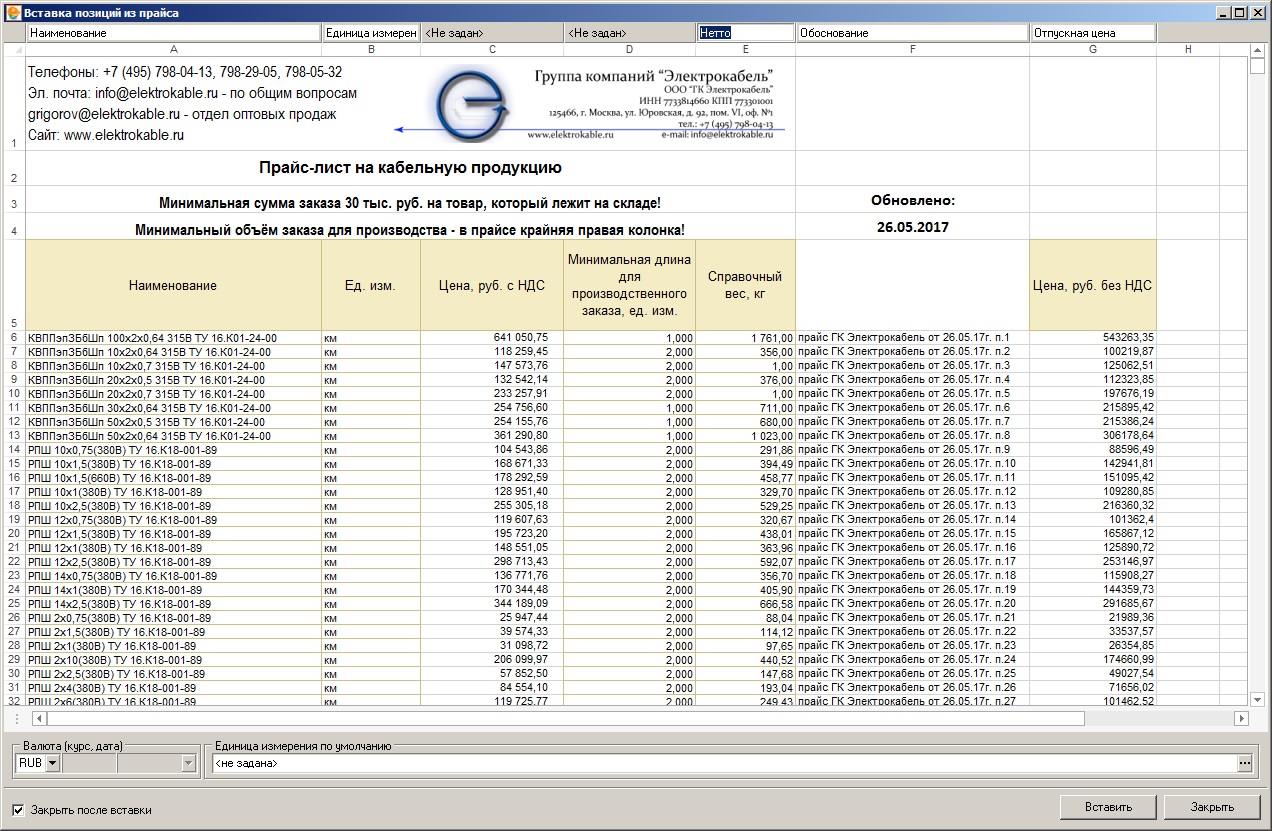
Task: Click the horizontal scrollbar left arrow
Action: pos(39,719)
